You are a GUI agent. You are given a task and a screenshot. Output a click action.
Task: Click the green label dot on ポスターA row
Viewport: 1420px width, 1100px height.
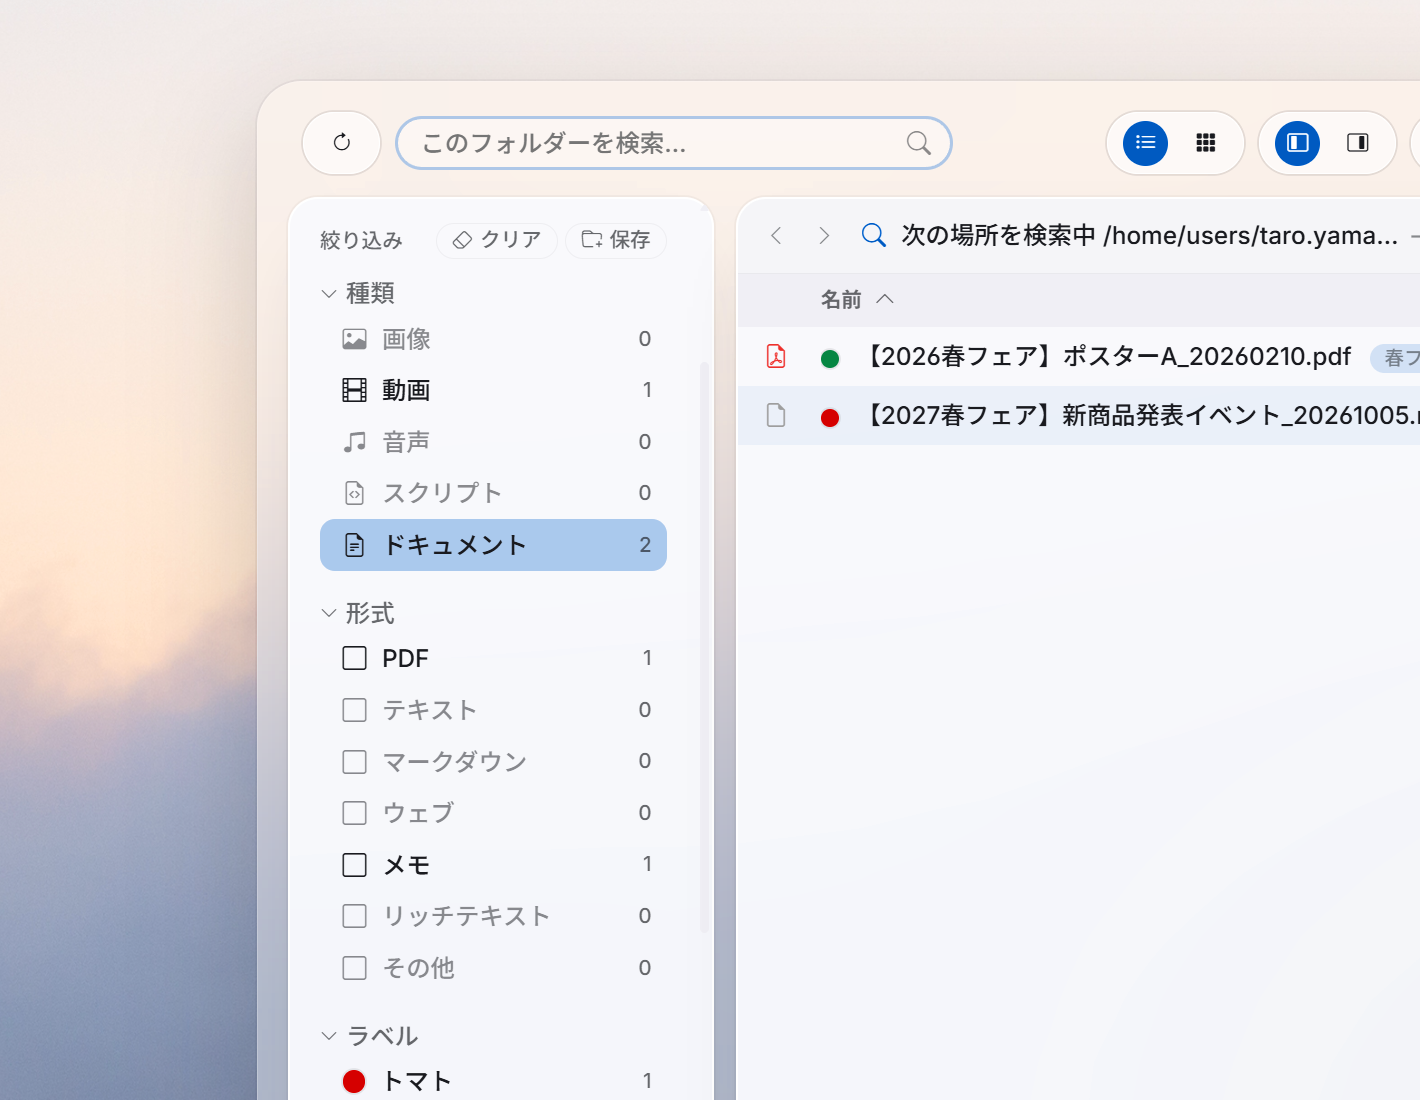click(830, 358)
